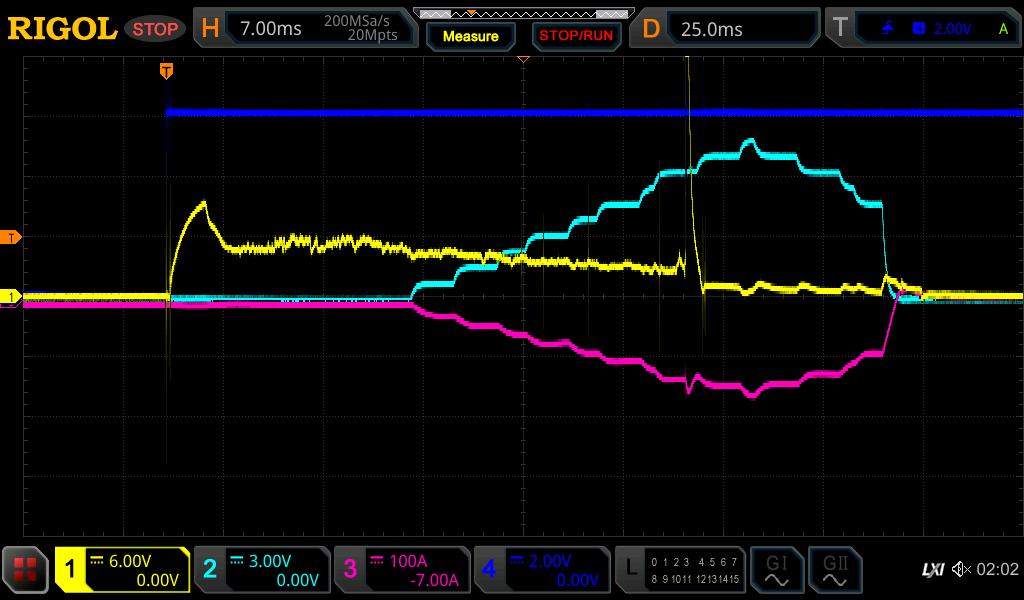Click the LXI network status icon
1024x600 pixels.
pos(932,569)
